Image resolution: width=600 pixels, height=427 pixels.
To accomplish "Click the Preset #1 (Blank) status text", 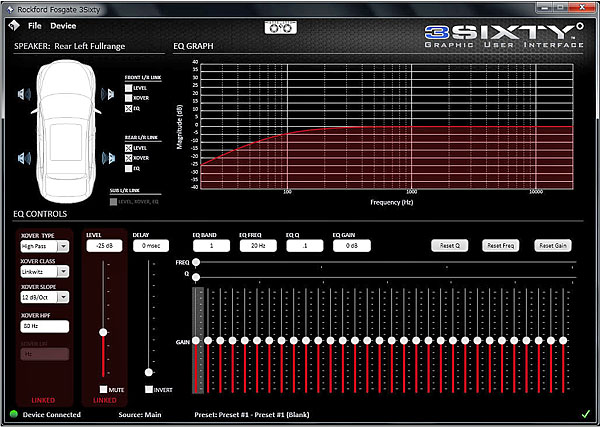I will 252,414.
